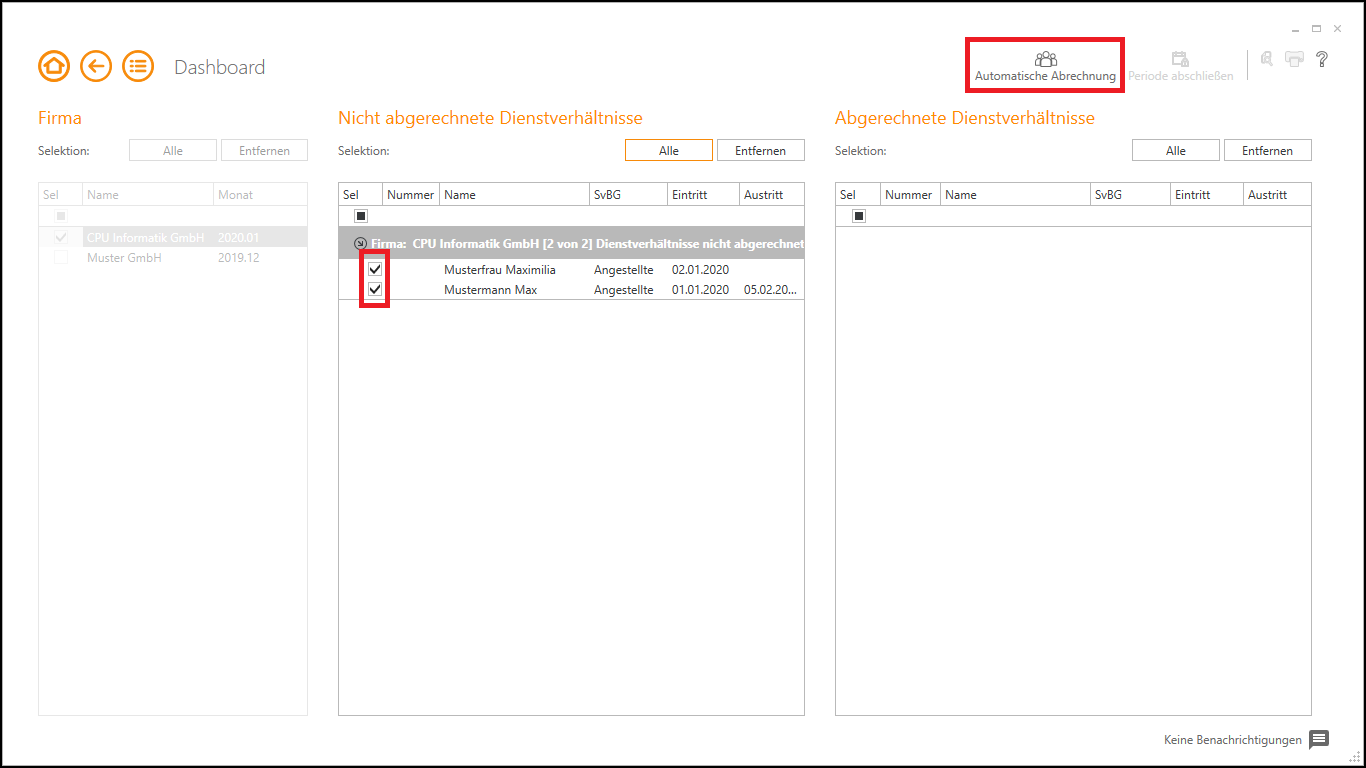The height and width of the screenshot is (768, 1366).
Task: Click Periode abschließen calendar icon
Action: coord(1180,59)
